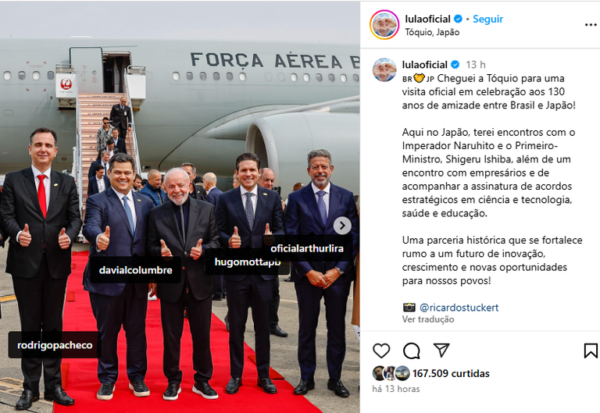
Task: Open the @ricardostuckert mention link
Action: [459, 307]
